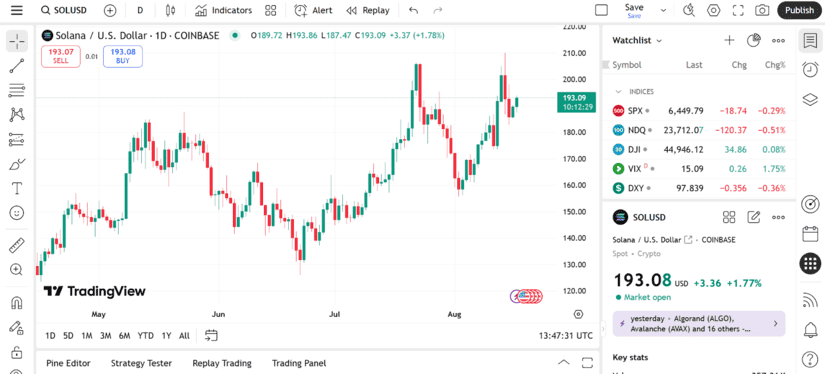This screenshot has width=825, height=374.
Task: Toggle fullscreen mode
Action: click(738, 10)
